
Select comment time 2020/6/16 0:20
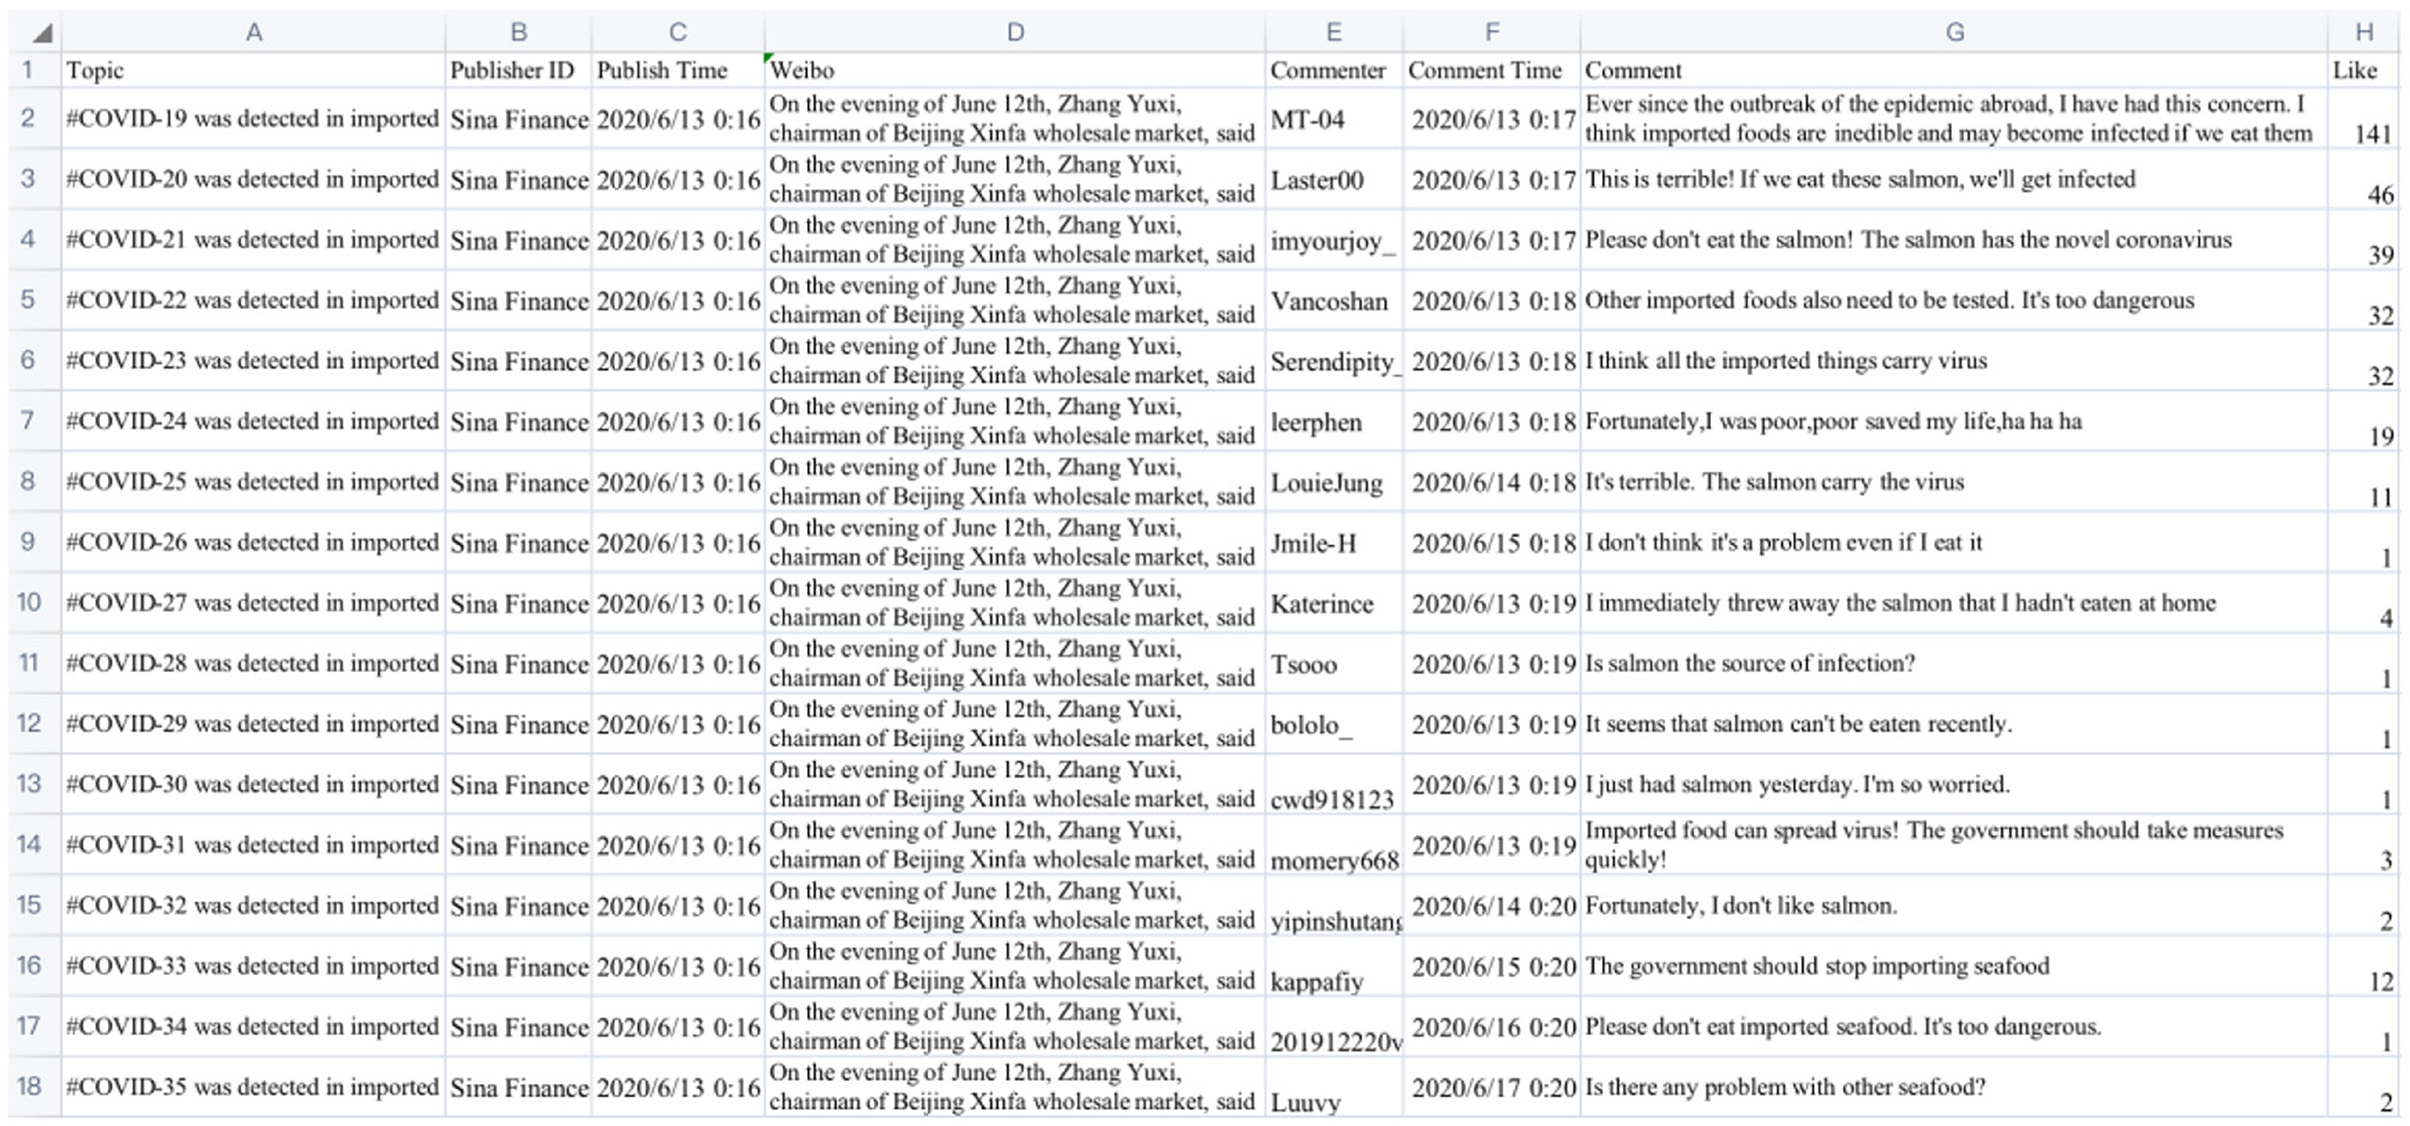(x=1492, y=1027)
